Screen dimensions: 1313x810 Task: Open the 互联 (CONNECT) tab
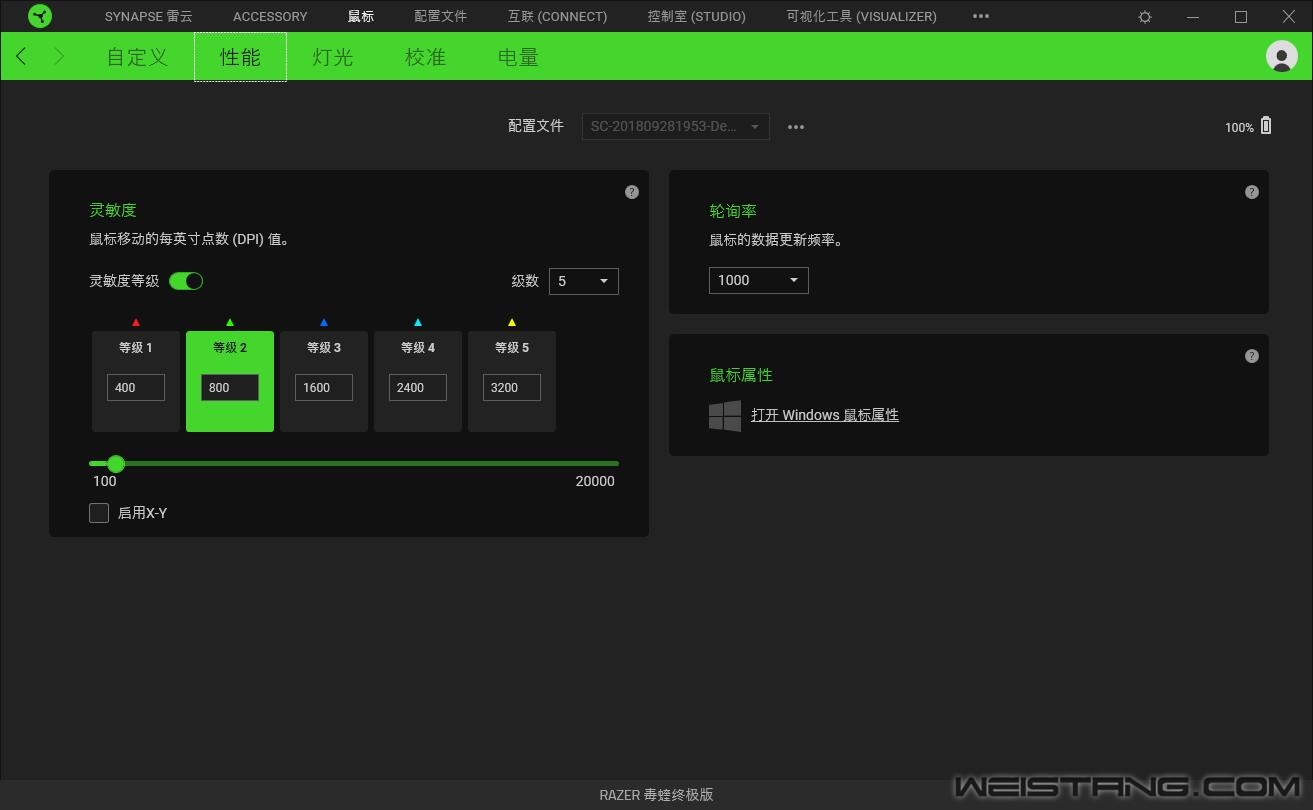pos(557,16)
